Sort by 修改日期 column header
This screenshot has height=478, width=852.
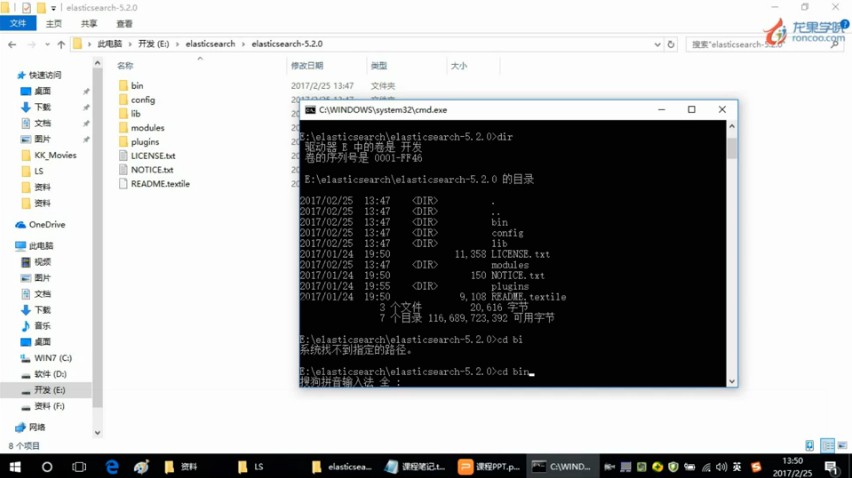tap(307, 66)
